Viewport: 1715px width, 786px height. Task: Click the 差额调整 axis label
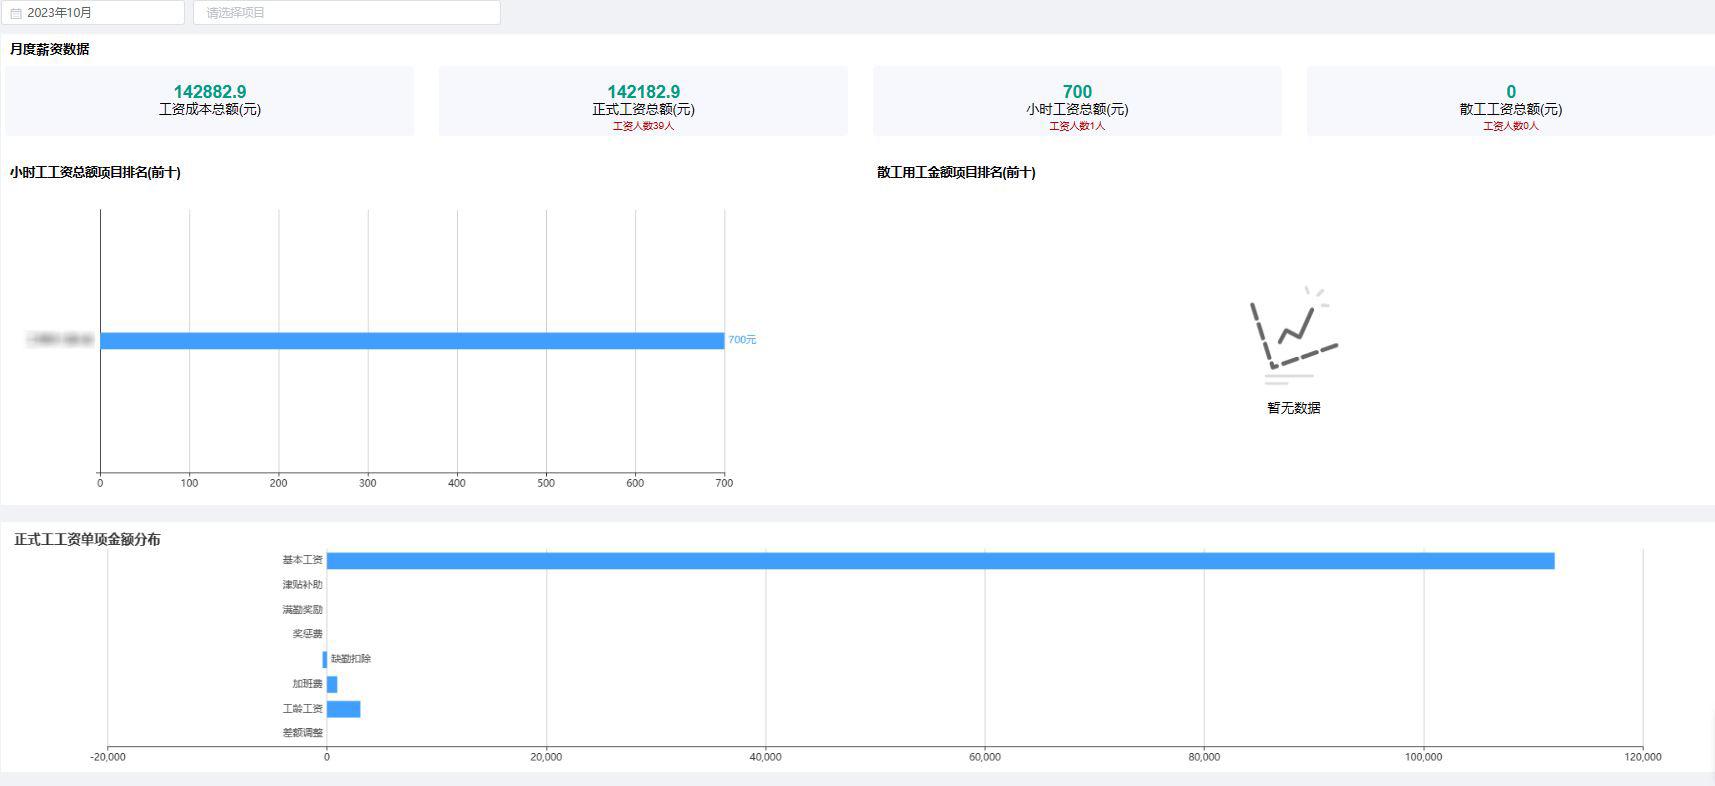coord(302,733)
